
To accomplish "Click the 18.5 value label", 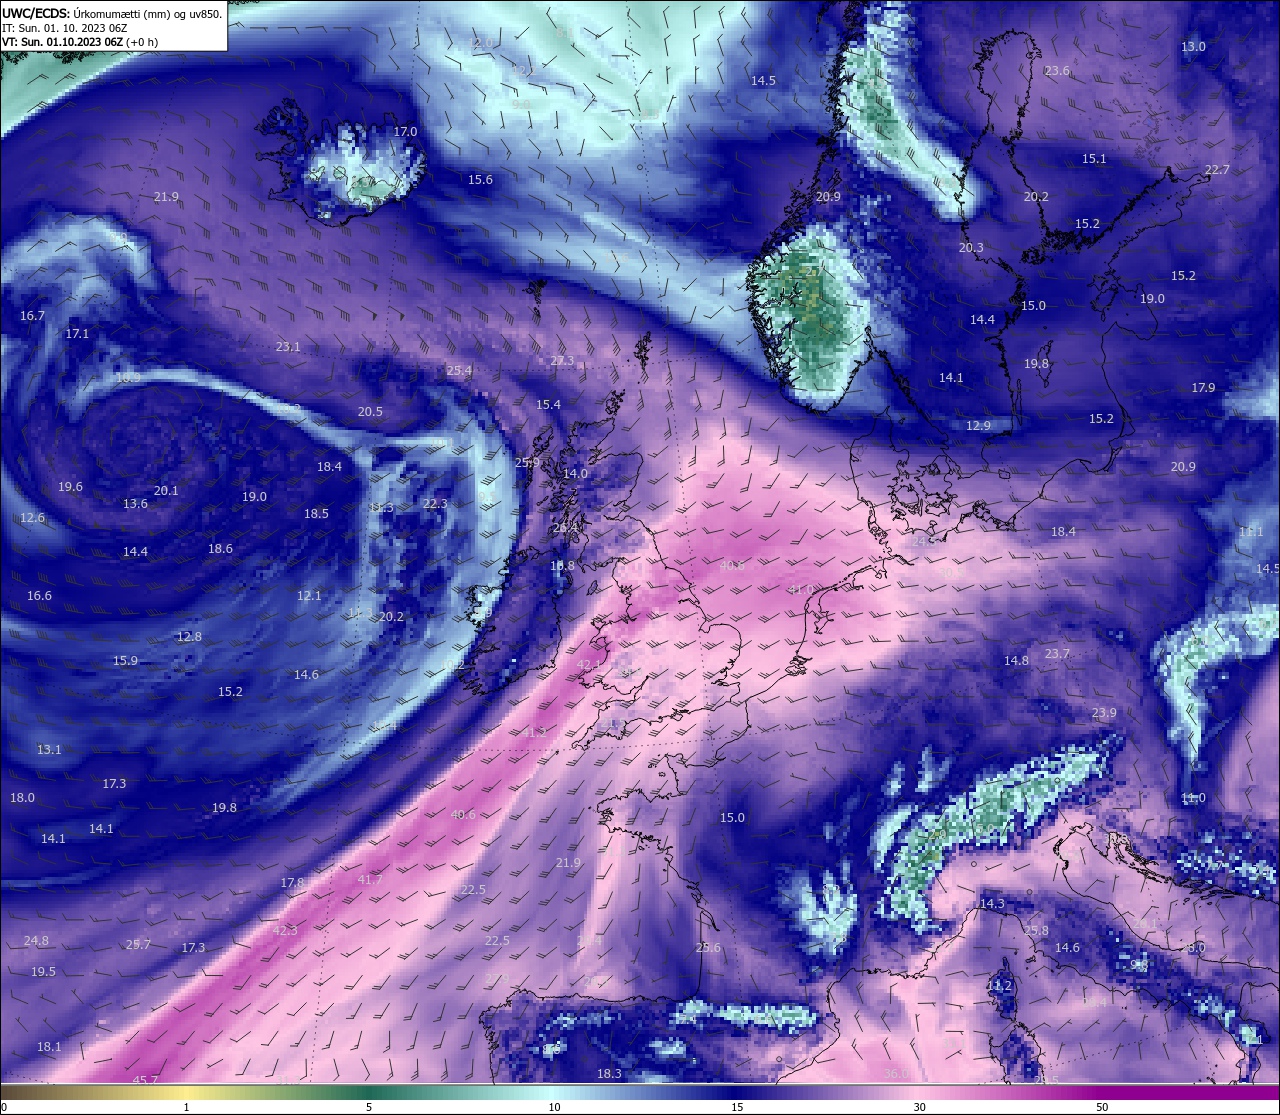I will click(x=316, y=514).
